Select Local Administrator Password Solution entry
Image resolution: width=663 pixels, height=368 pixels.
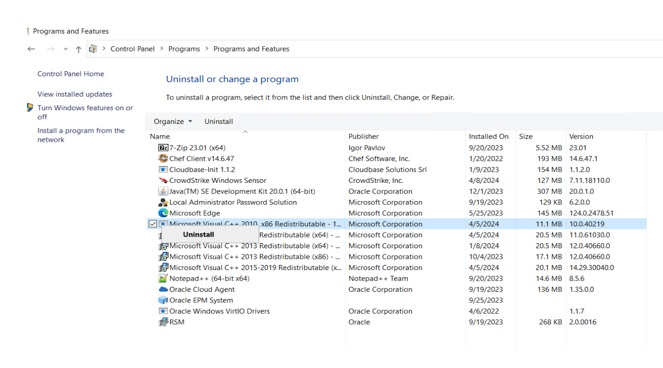(x=233, y=203)
